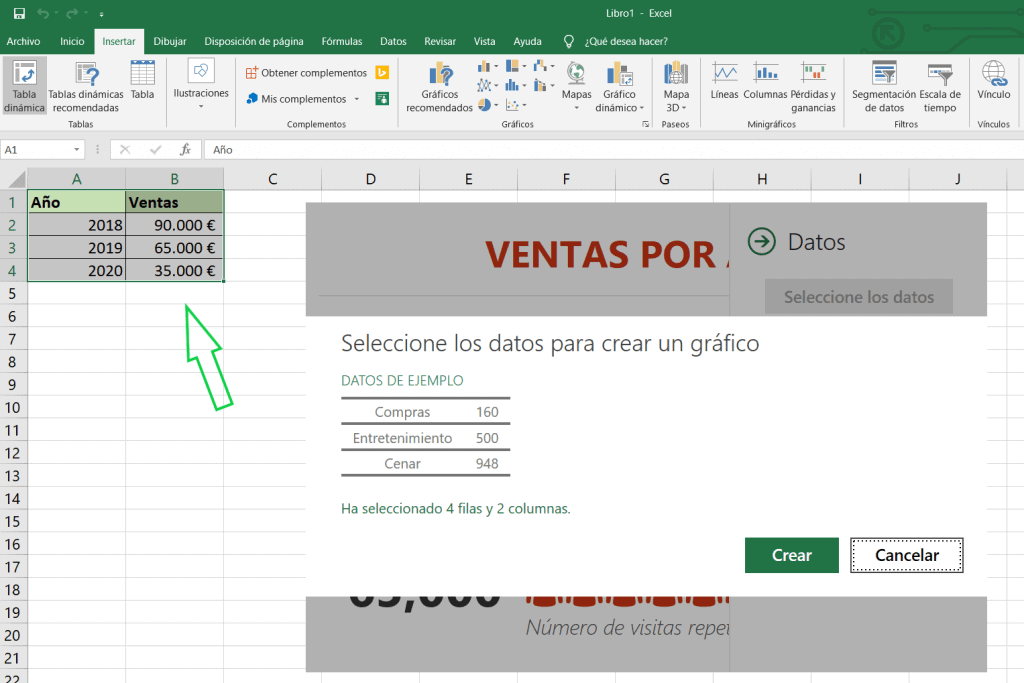Go to the Datos ribbon tab

tap(393, 41)
